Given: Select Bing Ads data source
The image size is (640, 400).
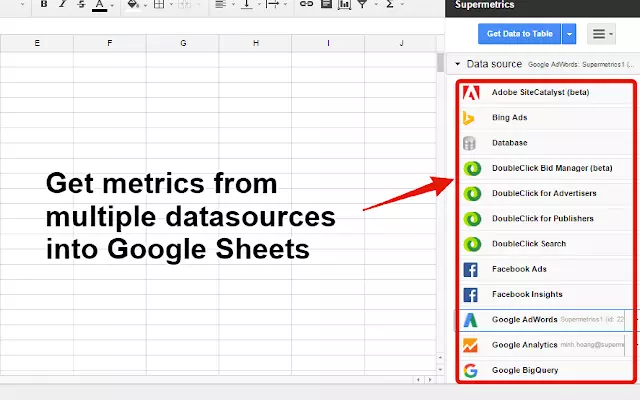Looking at the screenshot, I should (546, 118).
